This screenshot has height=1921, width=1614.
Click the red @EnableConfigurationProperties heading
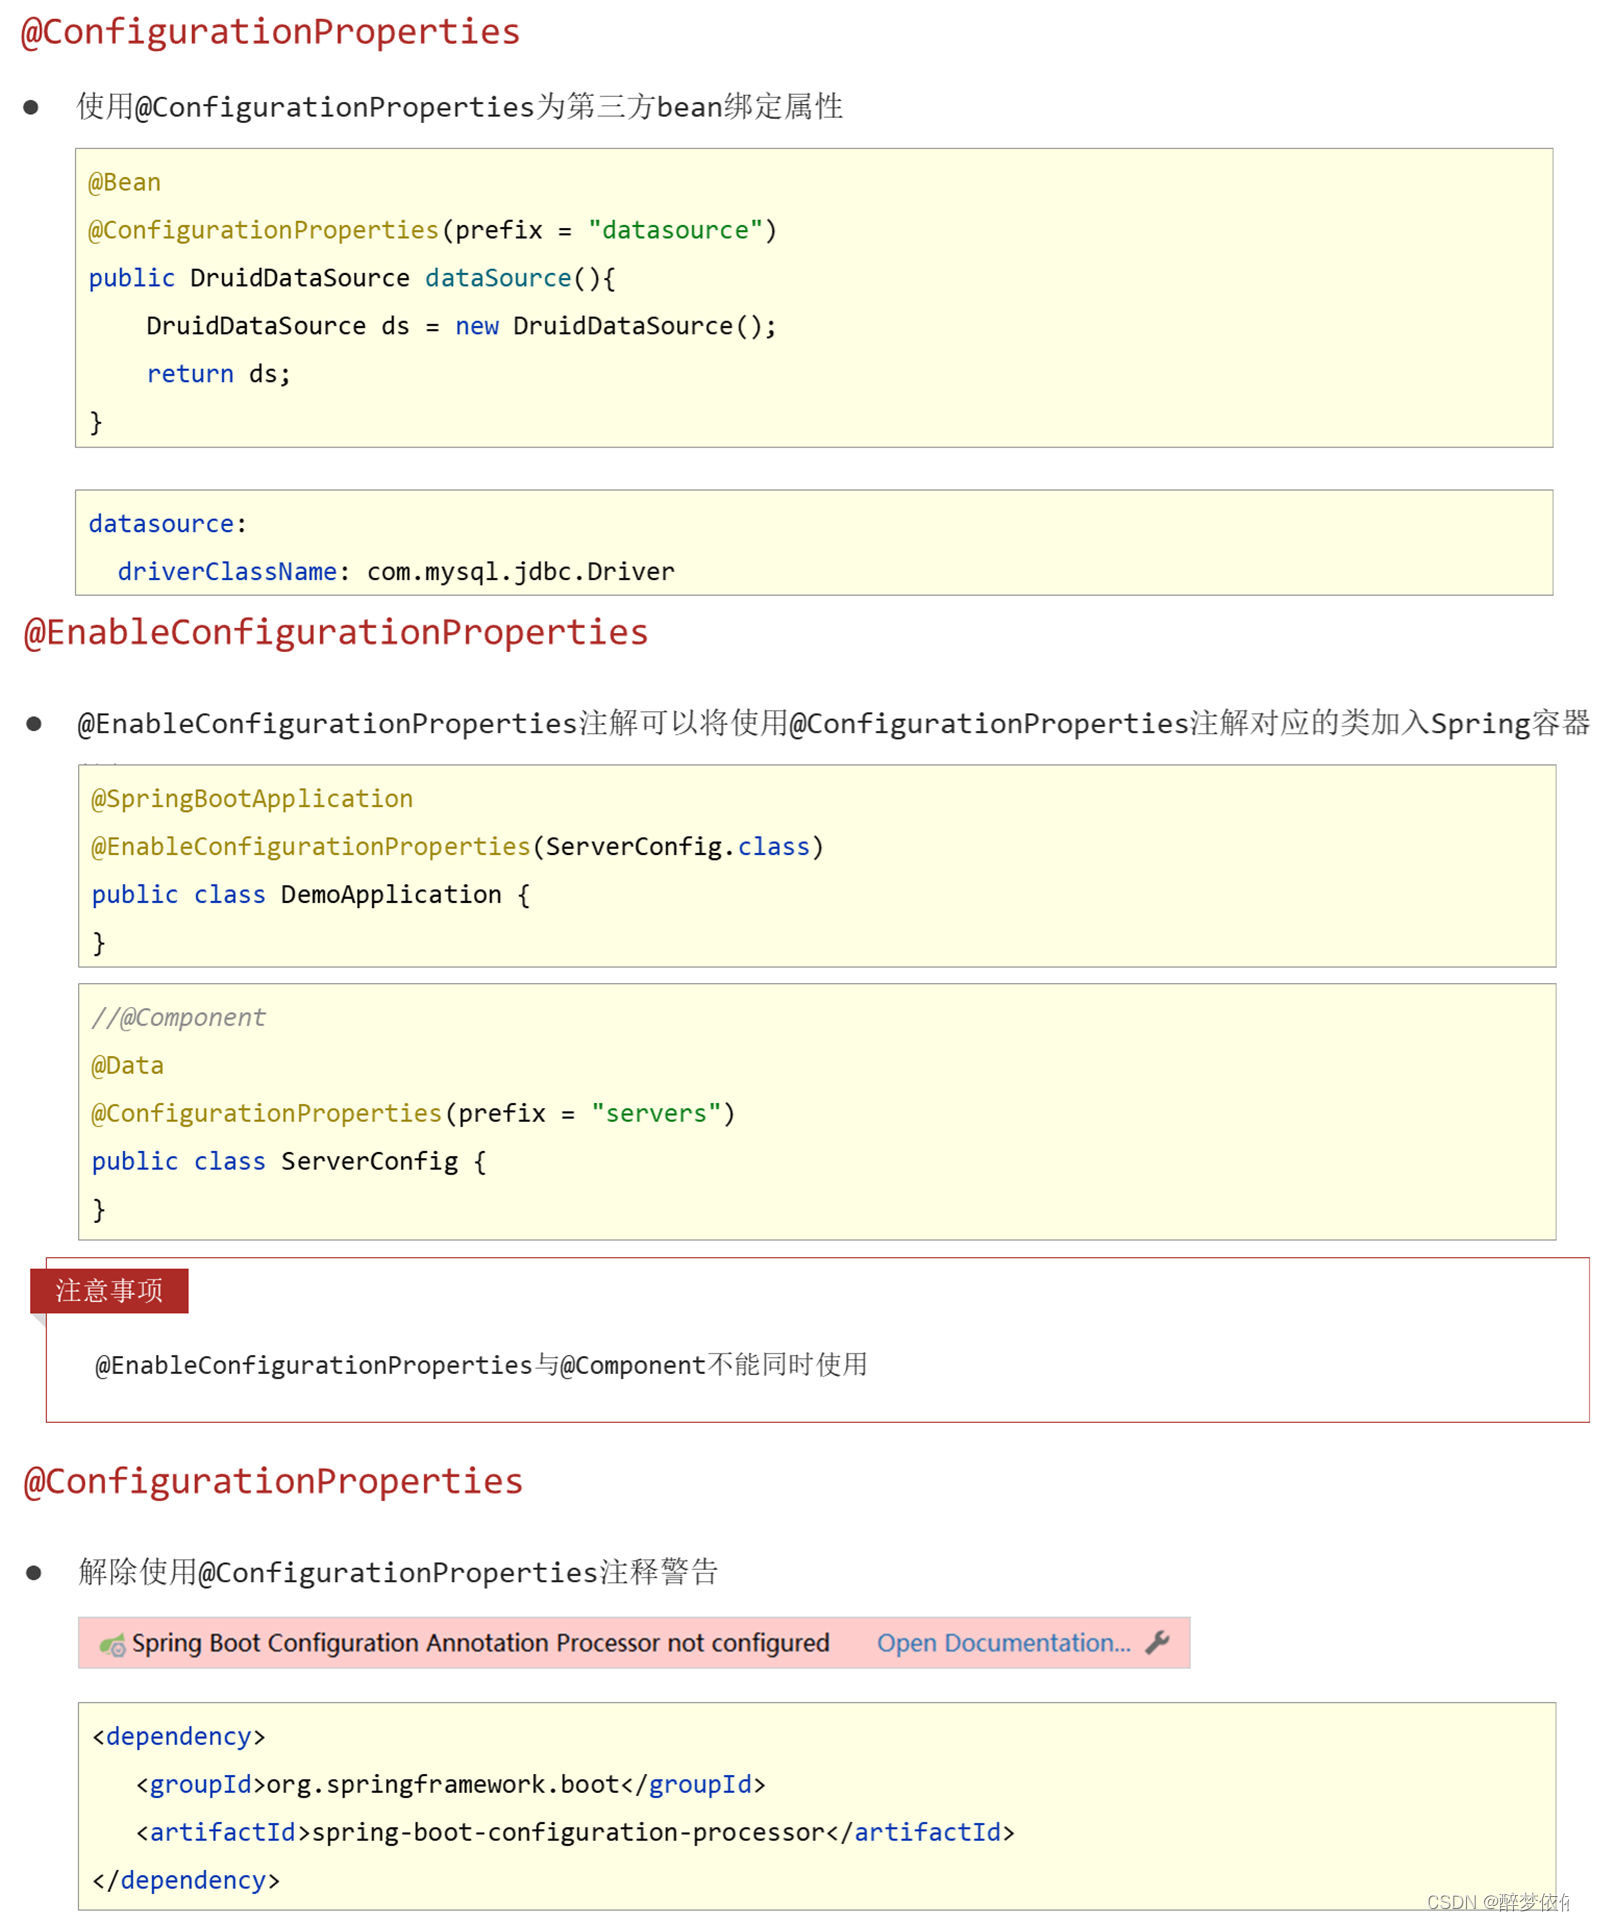click(x=335, y=632)
